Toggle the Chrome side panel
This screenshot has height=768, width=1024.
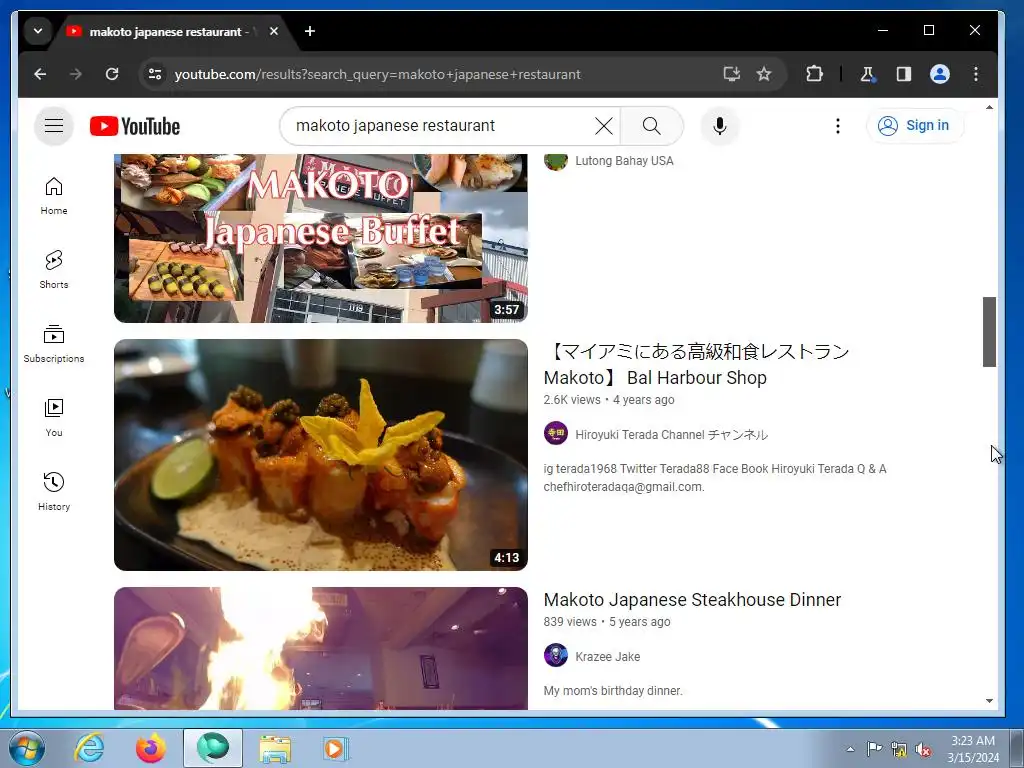[904, 74]
